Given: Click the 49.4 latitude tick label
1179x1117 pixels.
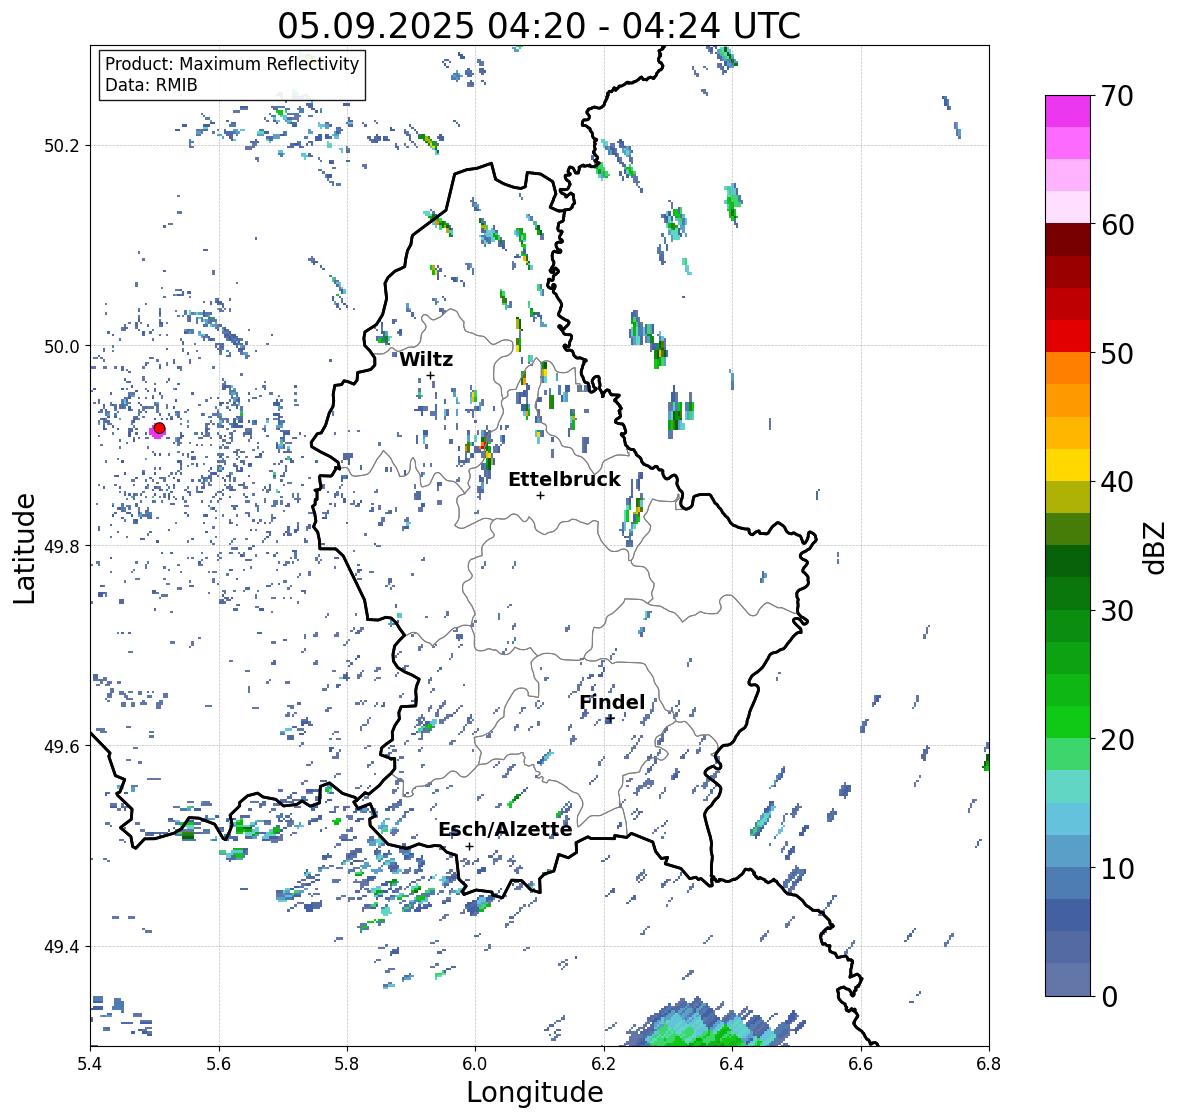Looking at the screenshot, I should (x=62, y=947).
